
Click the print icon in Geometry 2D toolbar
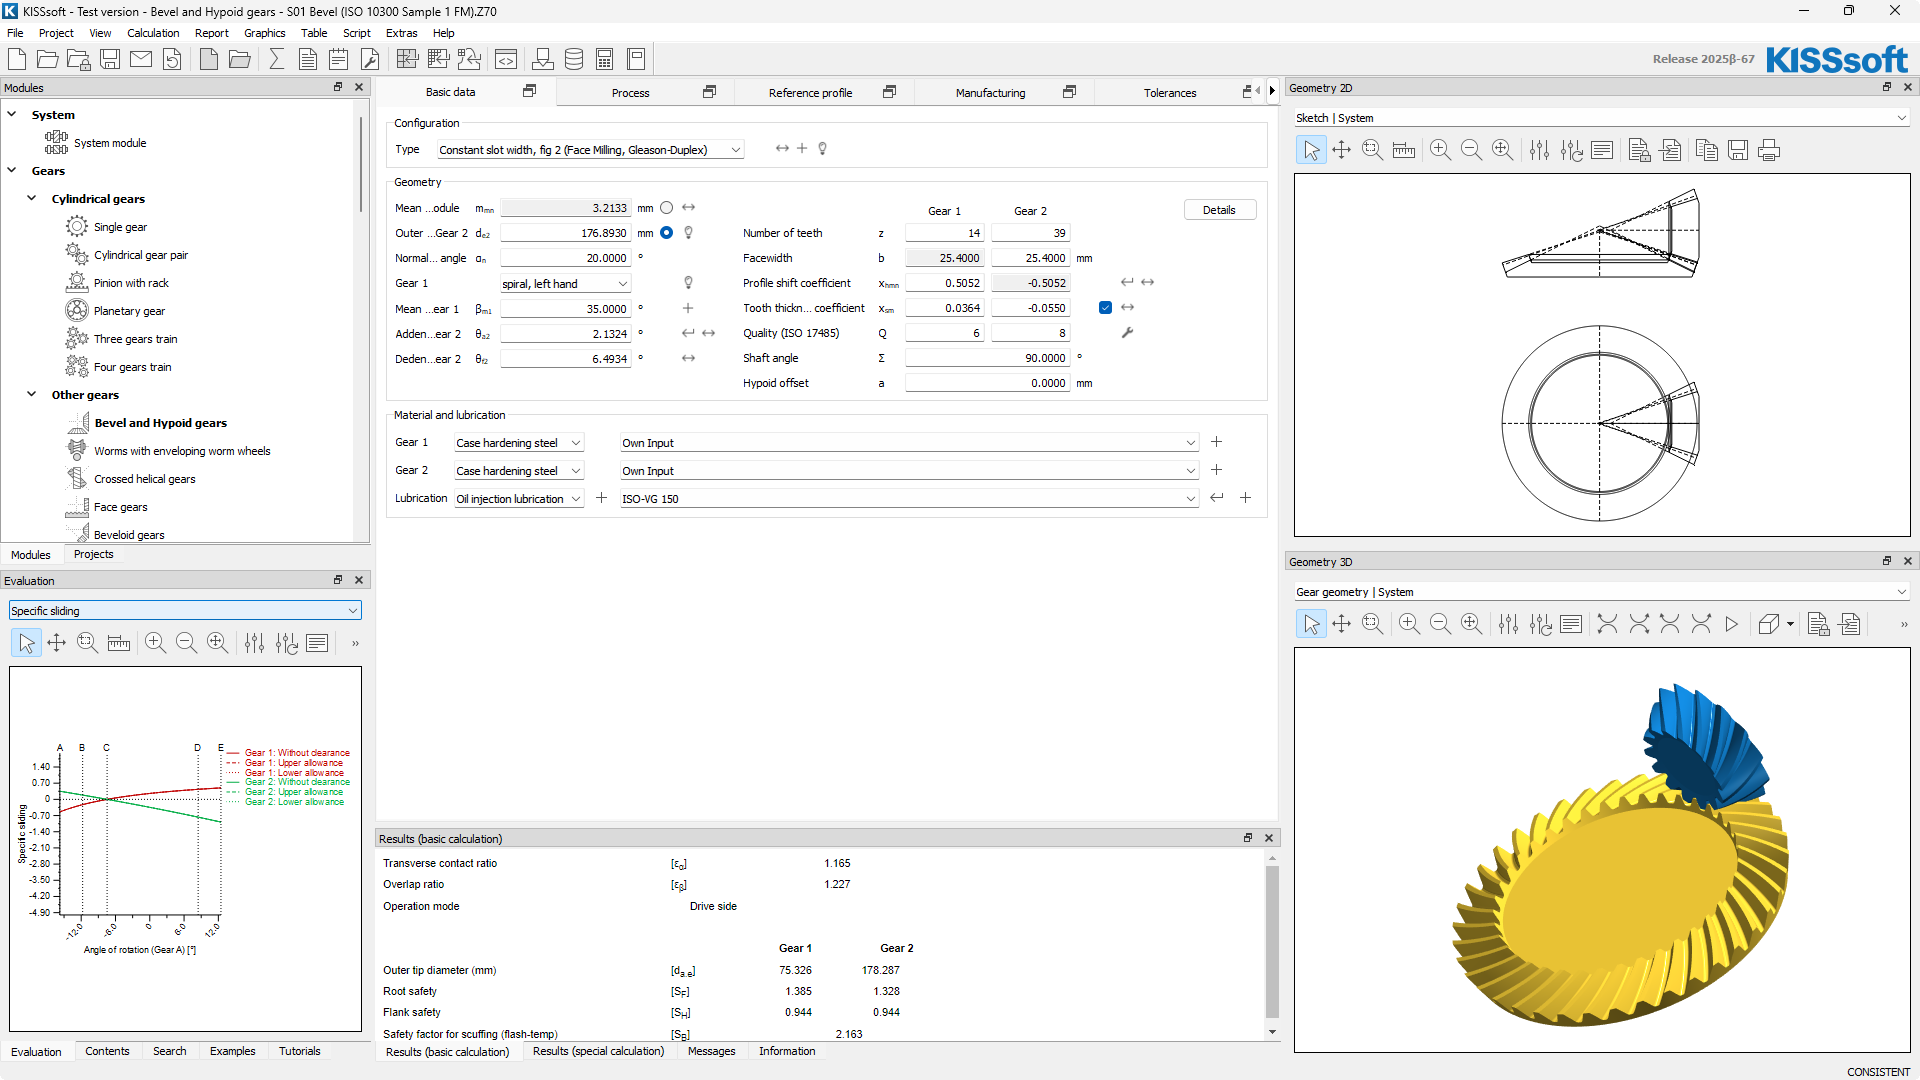click(1769, 151)
